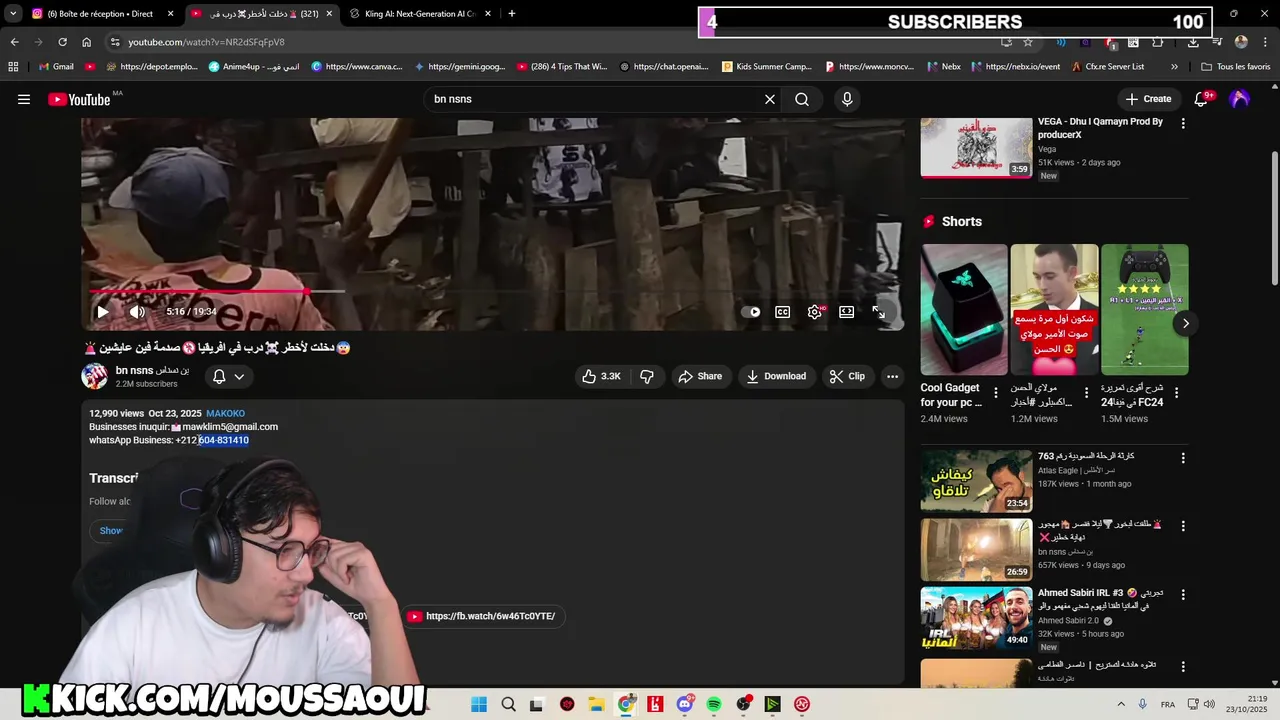Screen dimensions: 1280x720
Task: Open the bn nsns channel avatar
Action: [x=94, y=376]
